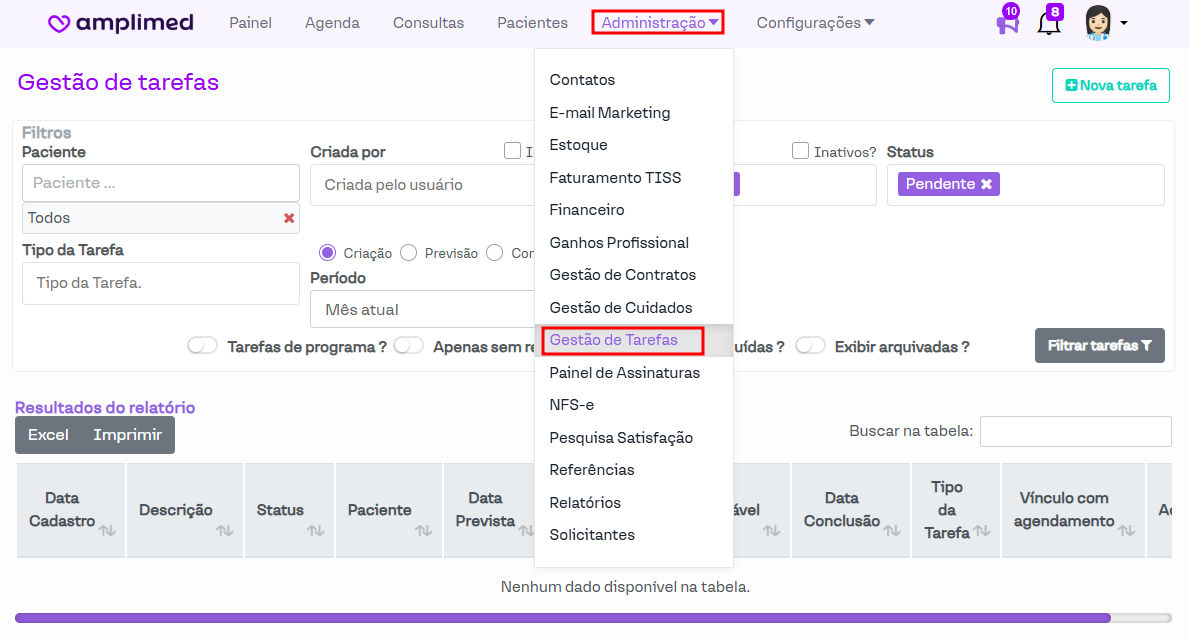Click the Amplimed heart logo

[59, 23]
